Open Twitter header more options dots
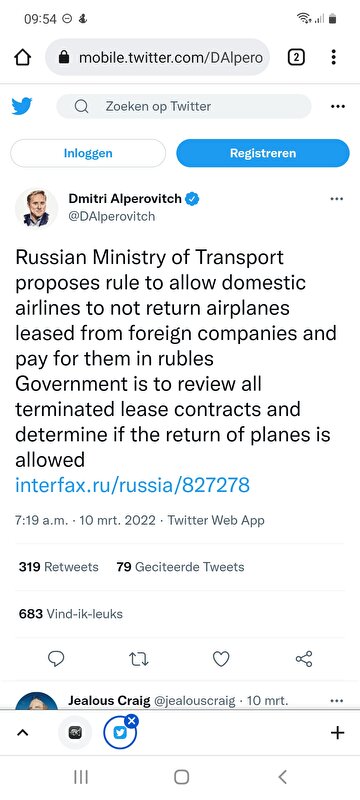 coord(338,107)
